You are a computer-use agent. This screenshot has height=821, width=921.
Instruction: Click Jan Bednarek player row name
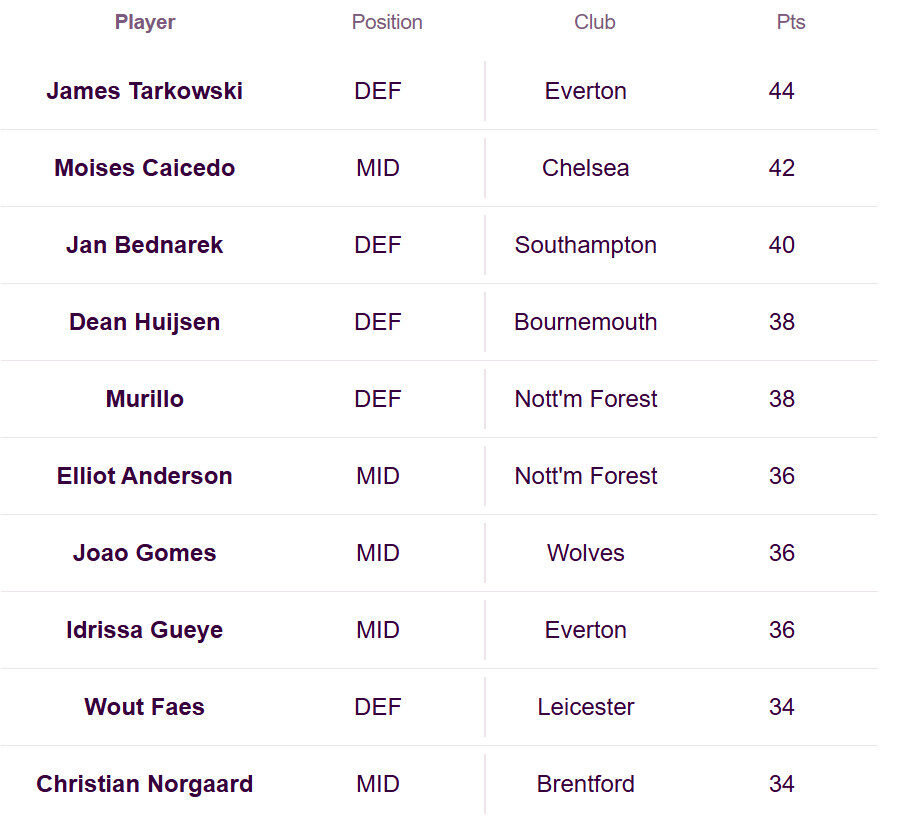click(144, 245)
